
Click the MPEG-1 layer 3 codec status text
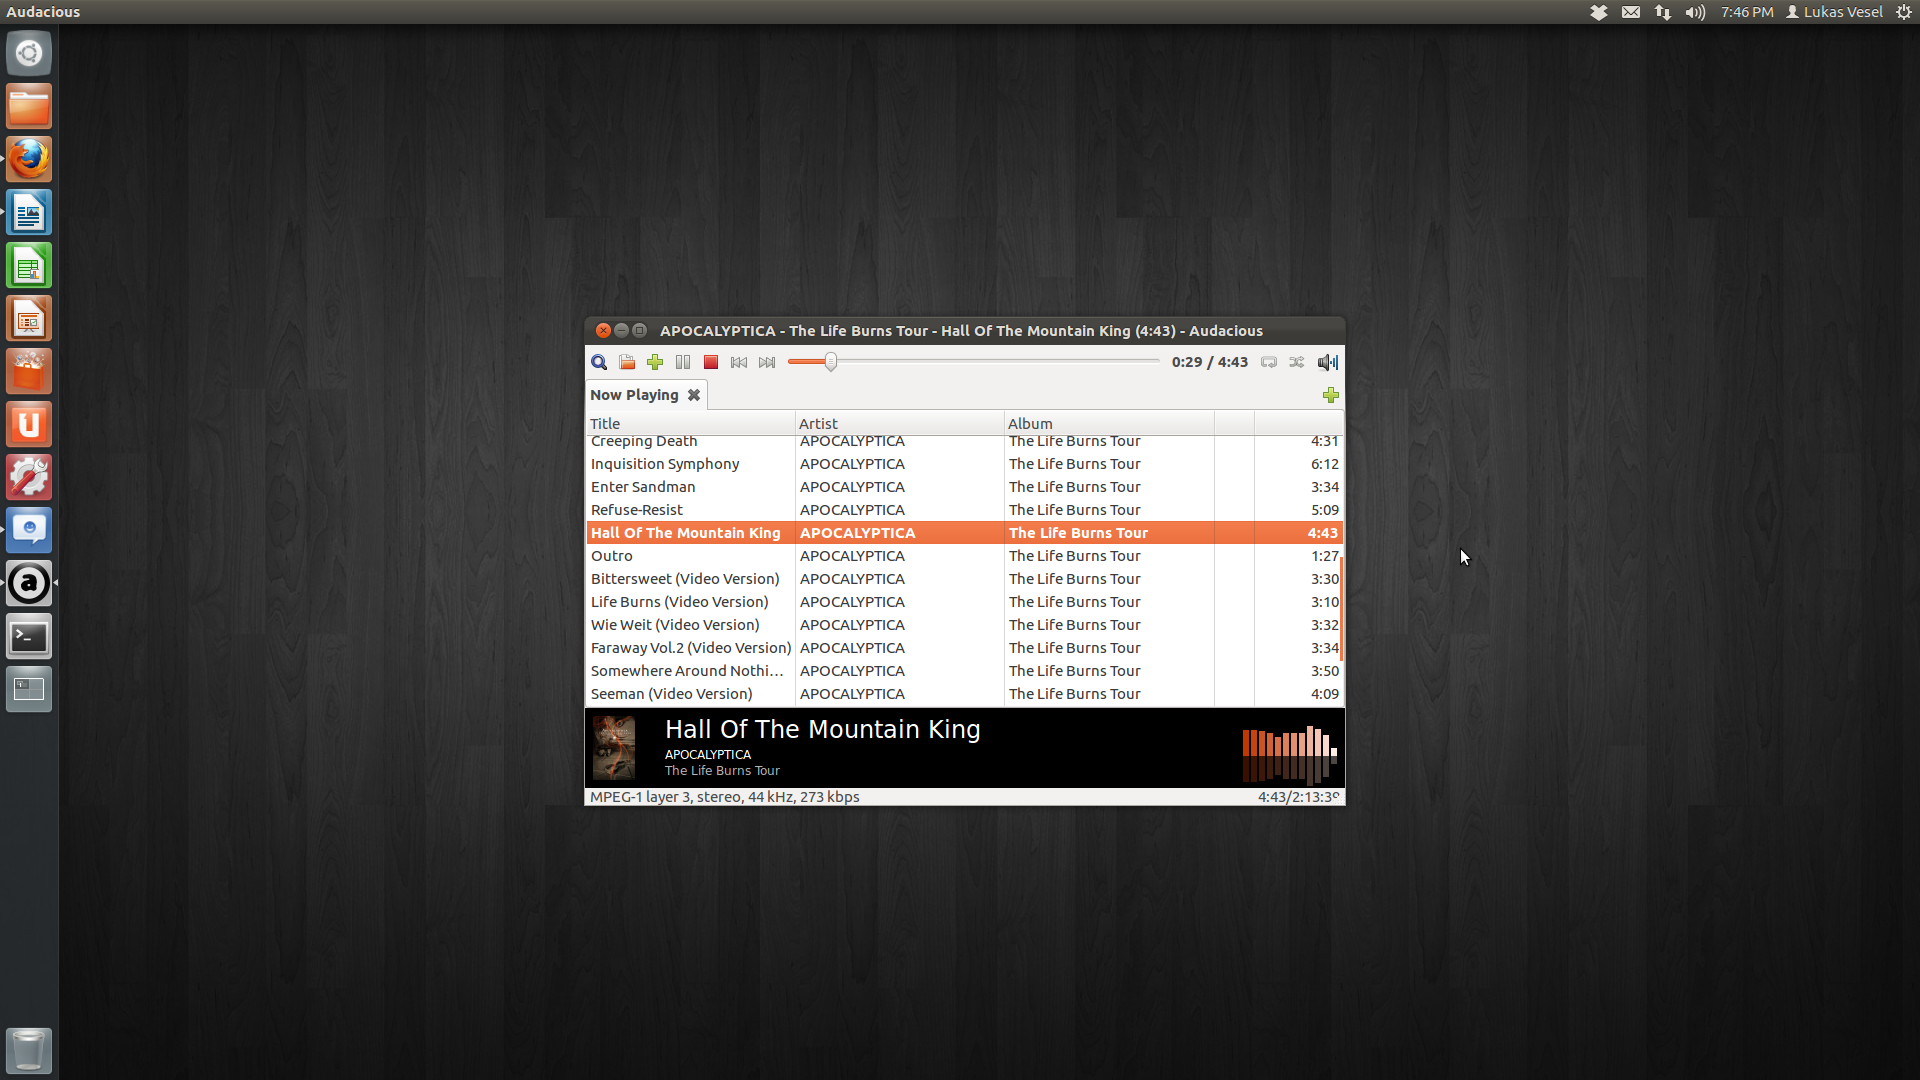725,797
